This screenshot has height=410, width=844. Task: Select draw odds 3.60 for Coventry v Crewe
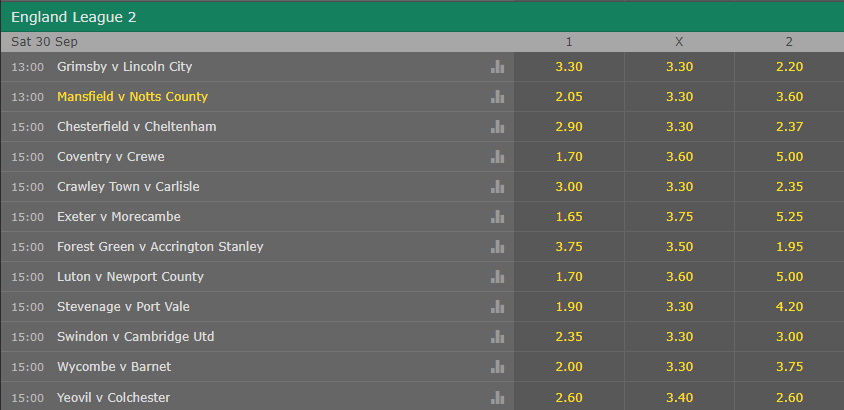click(679, 157)
